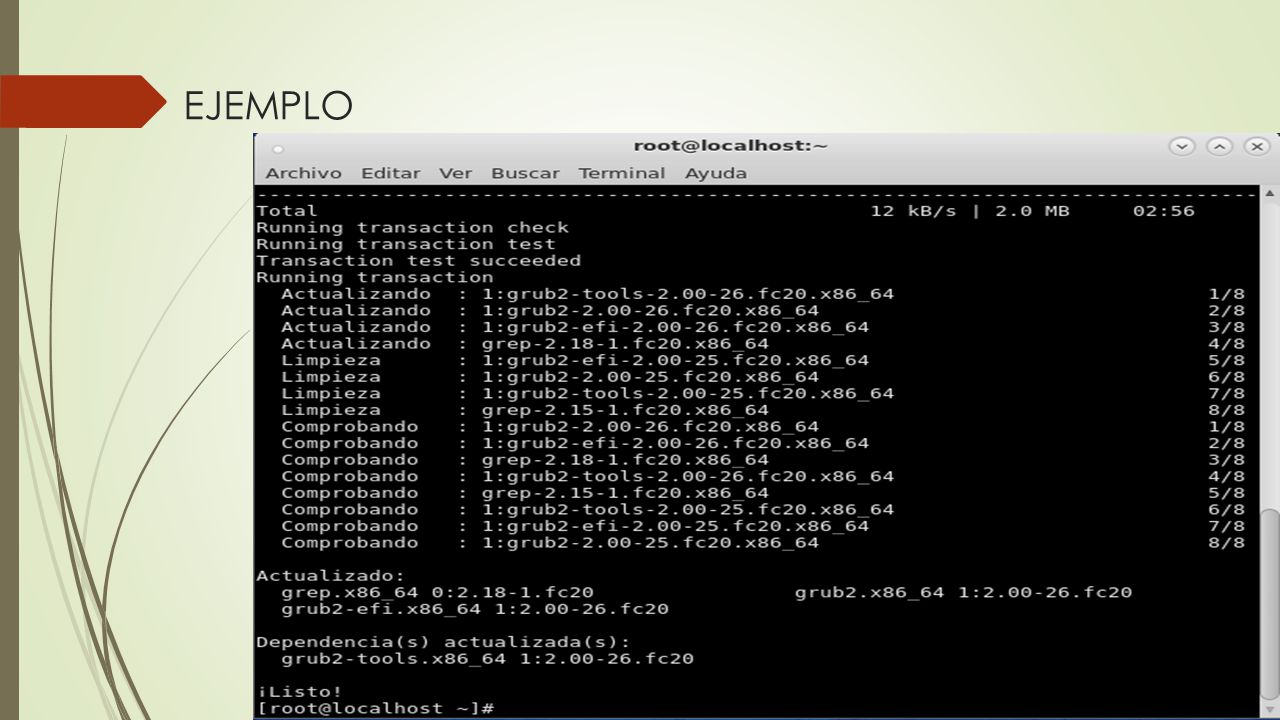Open the Buscar menu

[x=525, y=173]
